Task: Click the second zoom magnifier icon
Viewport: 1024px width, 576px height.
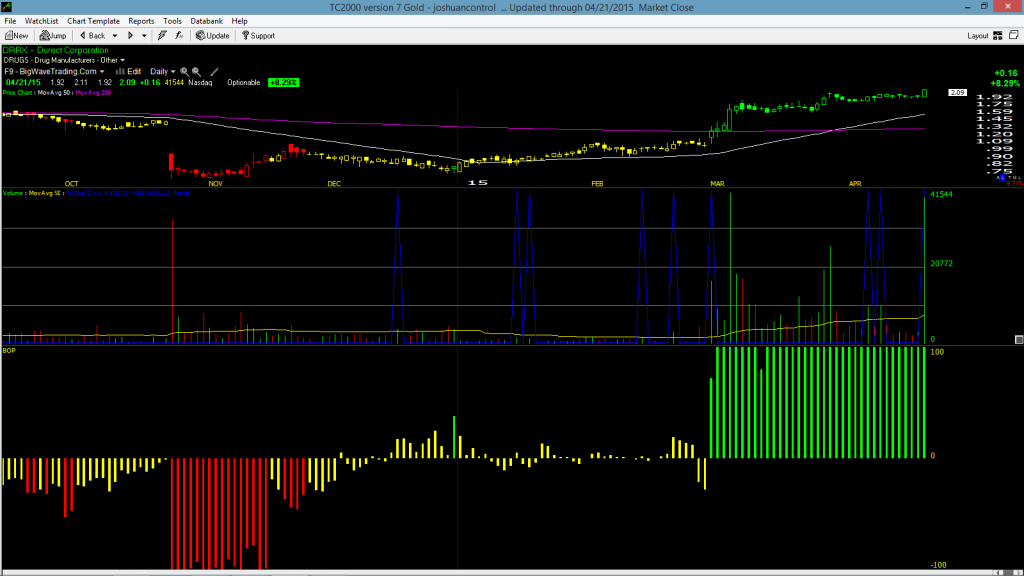Action: [196, 71]
